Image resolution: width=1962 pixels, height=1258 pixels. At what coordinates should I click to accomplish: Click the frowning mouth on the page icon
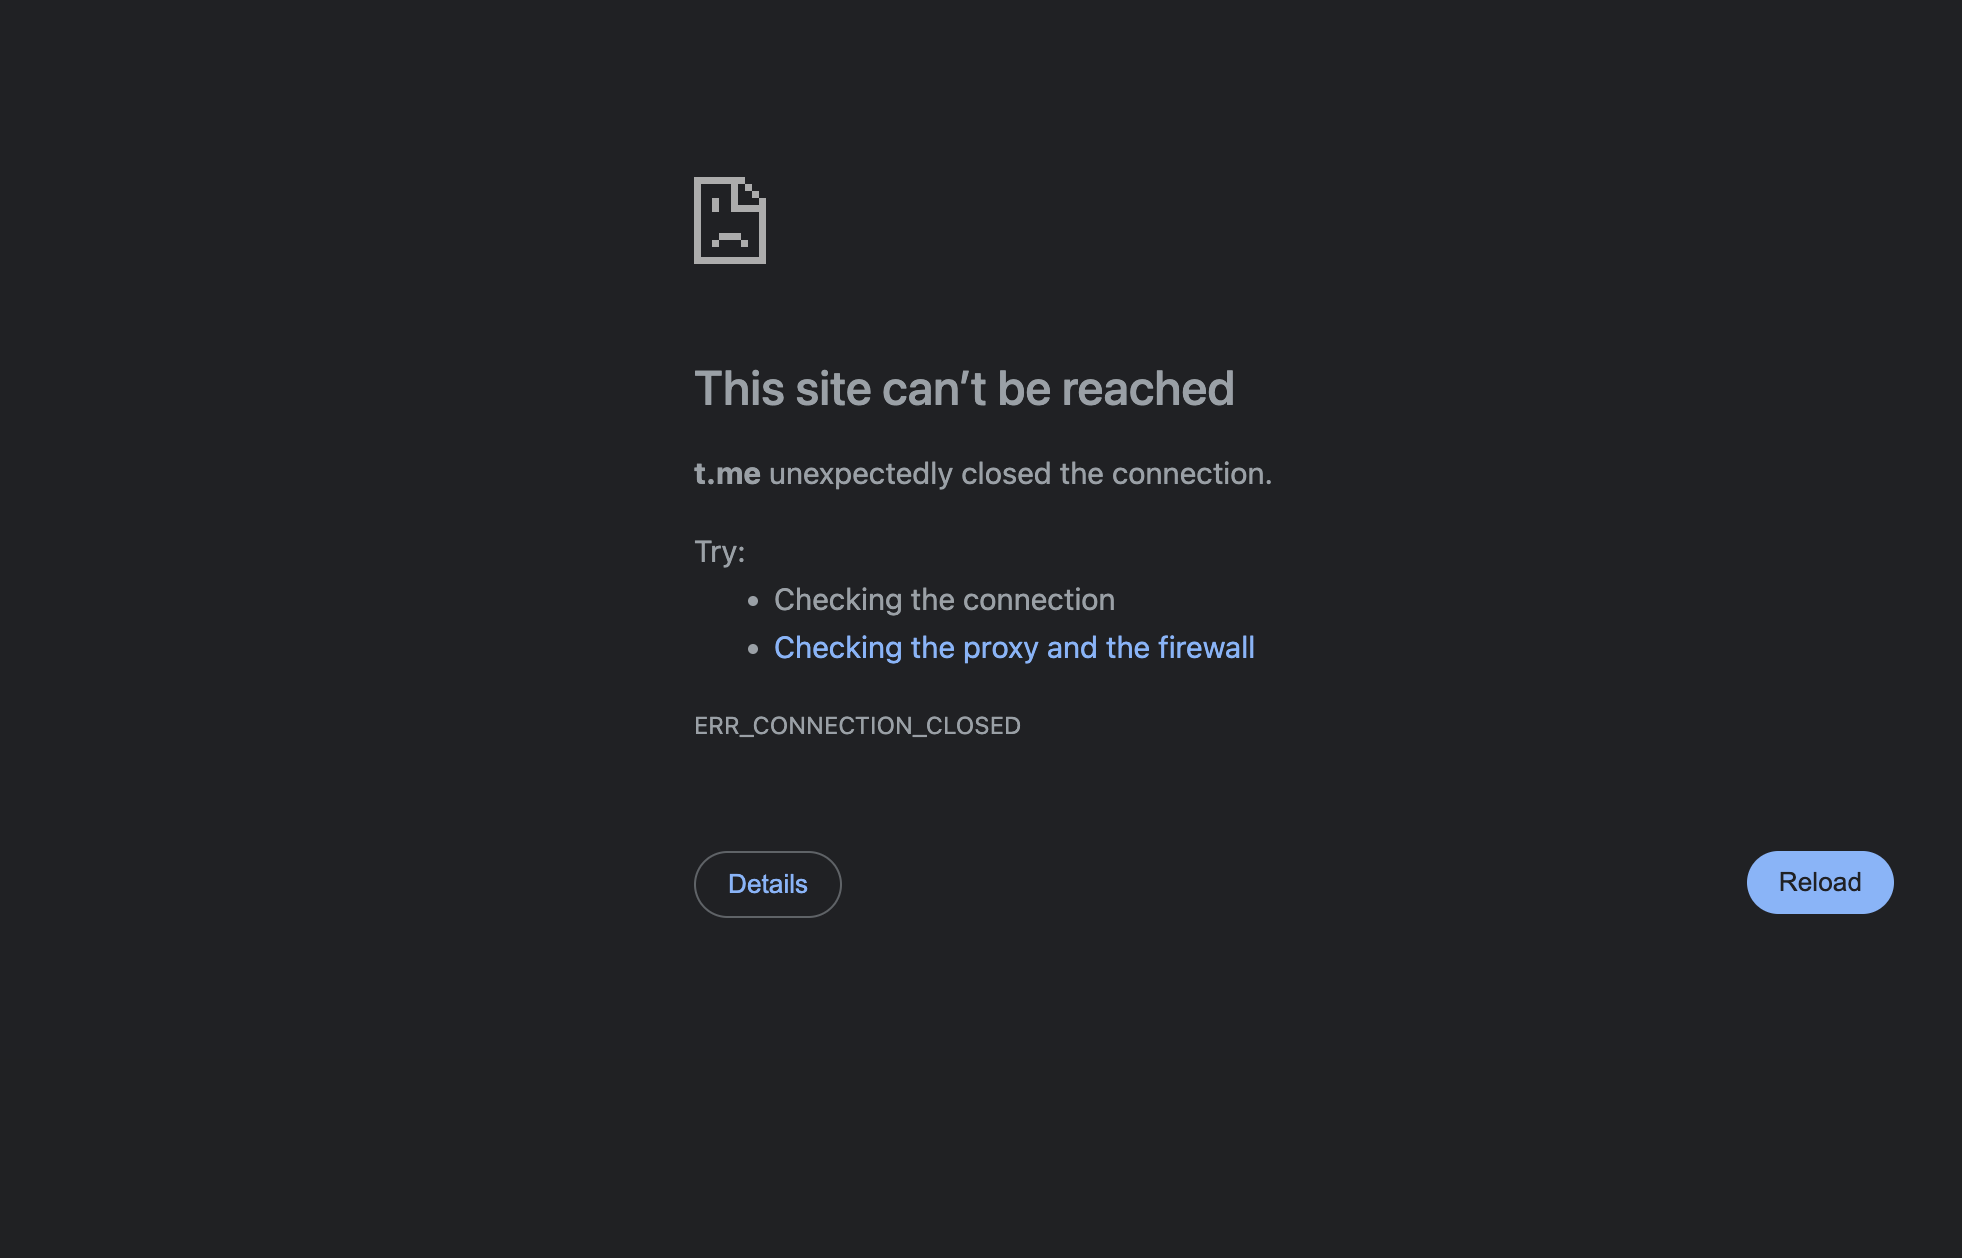pyautogui.click(x=730, y=240)
